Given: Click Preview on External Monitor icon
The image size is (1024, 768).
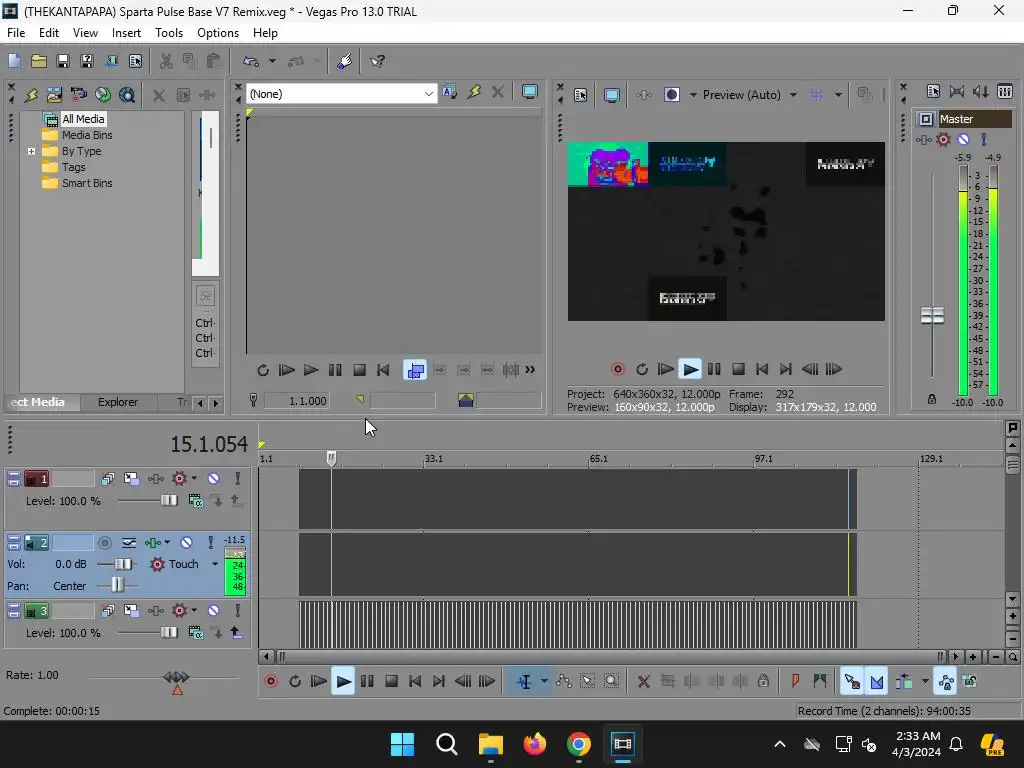Looking at the screenshot, I should (x=611, y=95).
